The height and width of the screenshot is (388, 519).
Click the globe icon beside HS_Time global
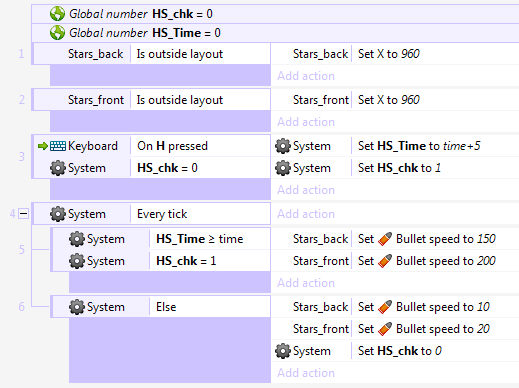tap(57, 33)
